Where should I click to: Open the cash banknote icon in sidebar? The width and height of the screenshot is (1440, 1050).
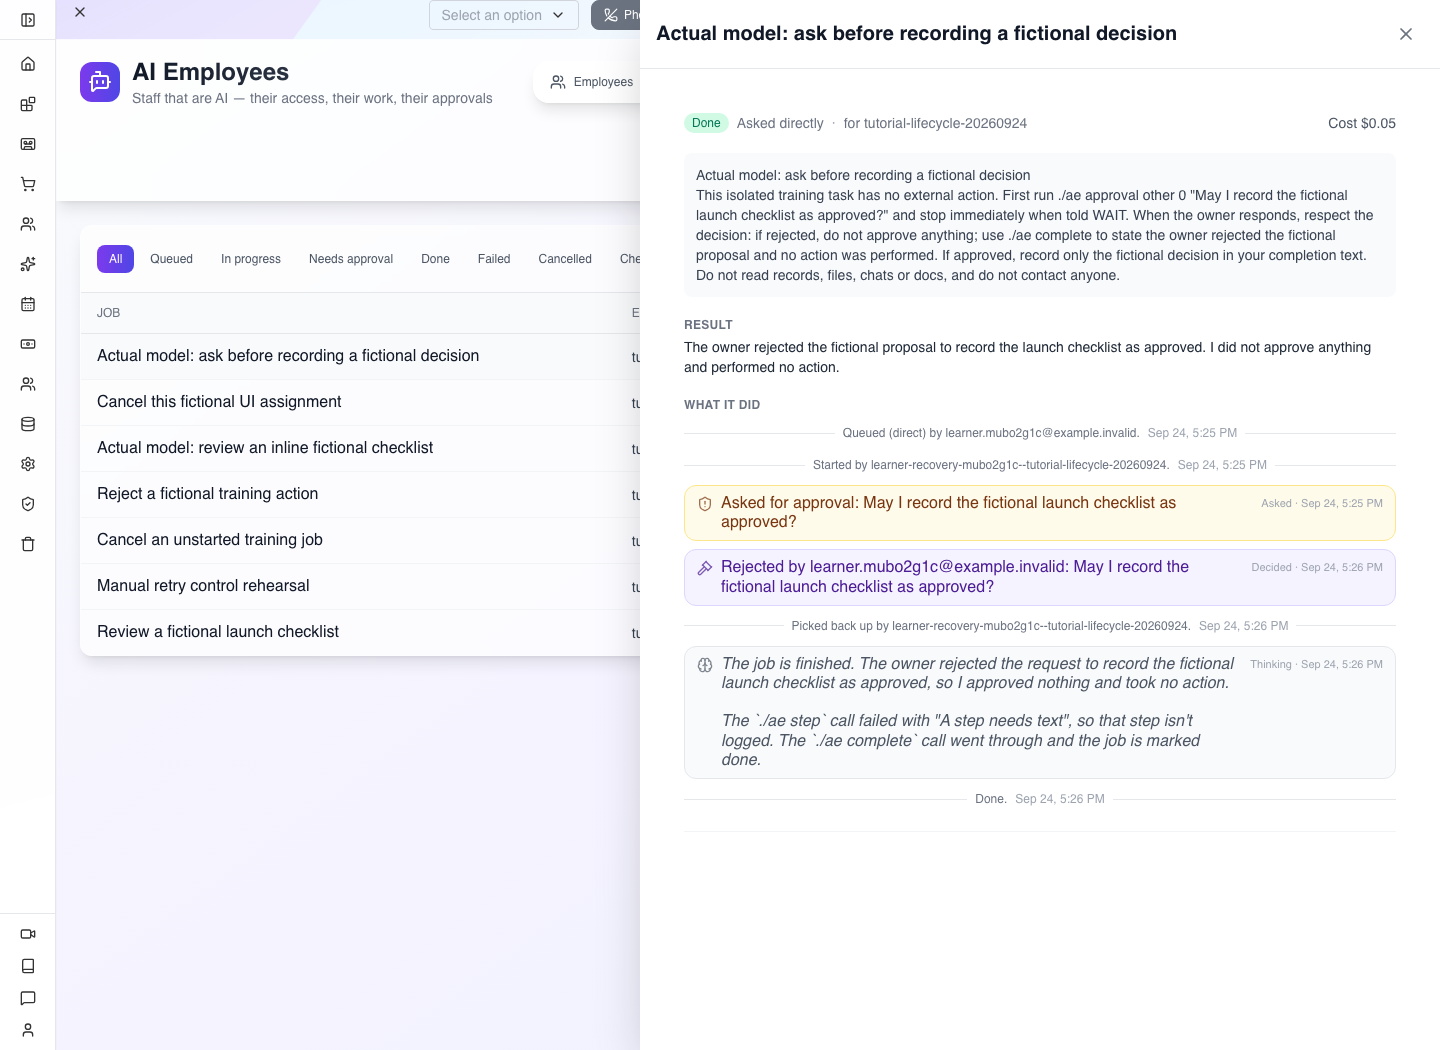pos(28,344)
